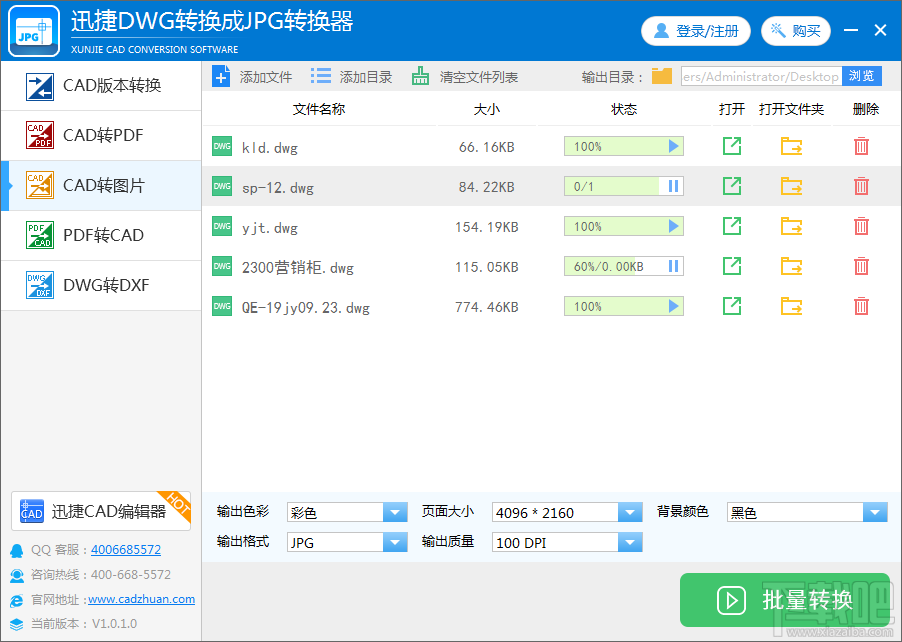Select the CAD转图片 tab
Viewport: 902px width, 642px height.
point(101,185)
